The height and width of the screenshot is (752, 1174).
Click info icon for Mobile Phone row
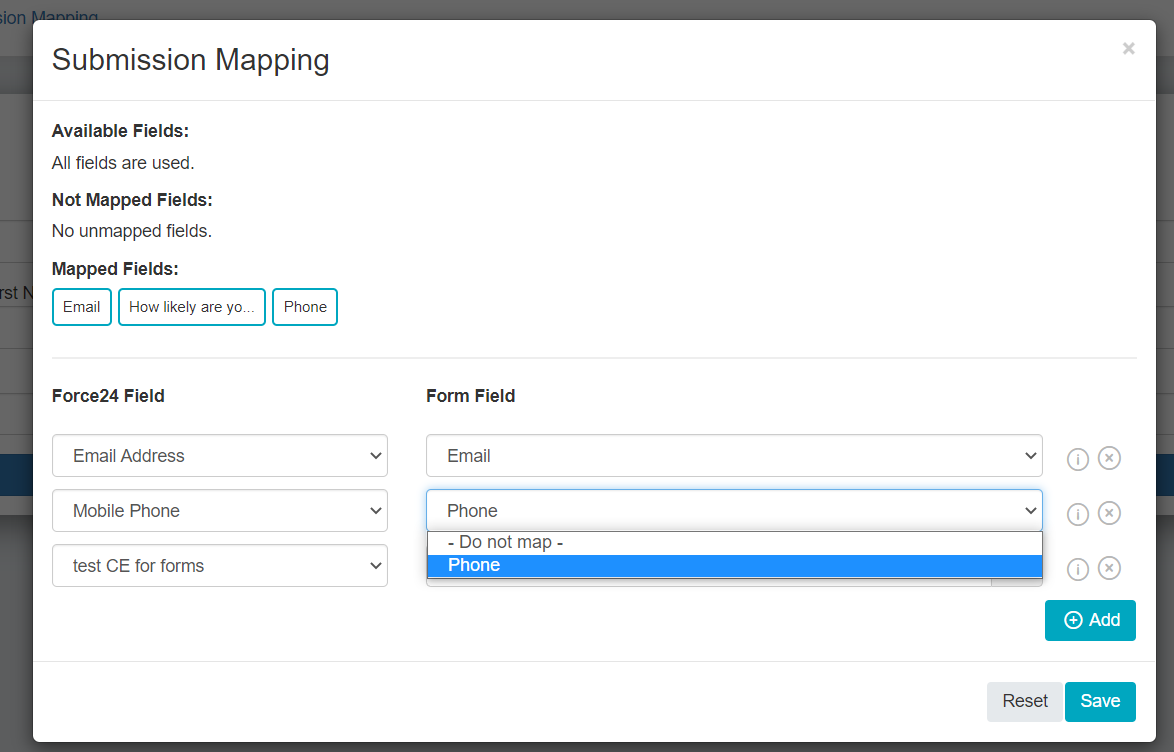click(x=1077, y=514)
